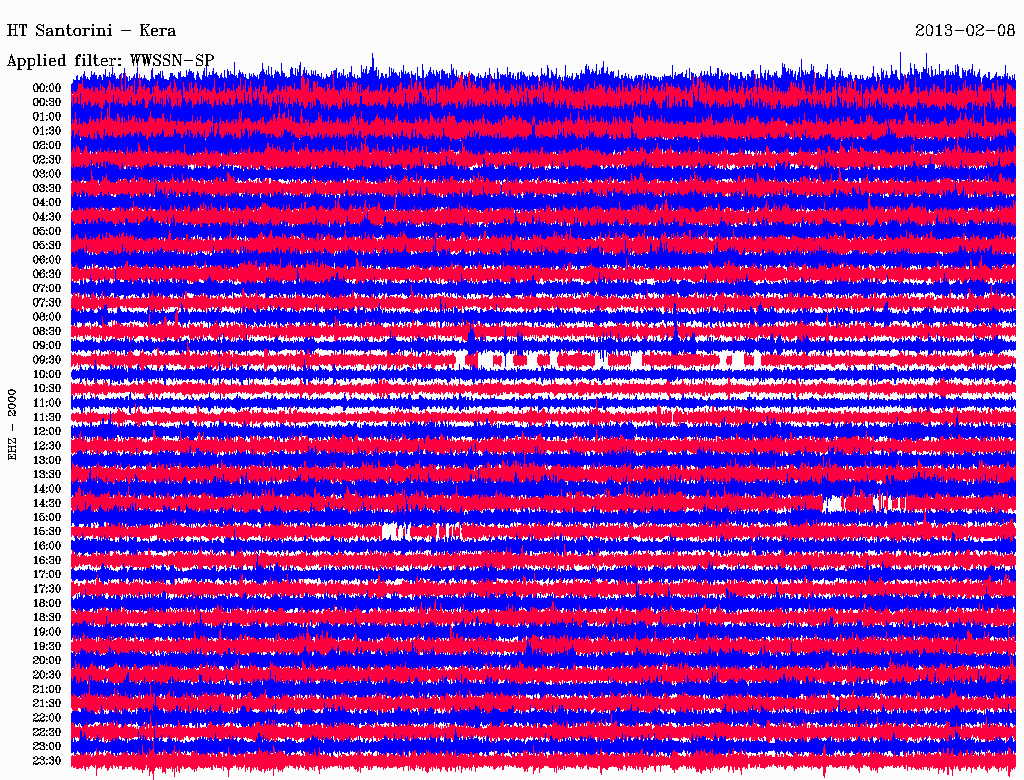Select the 11:30 time label

click(x=47, y=417)
